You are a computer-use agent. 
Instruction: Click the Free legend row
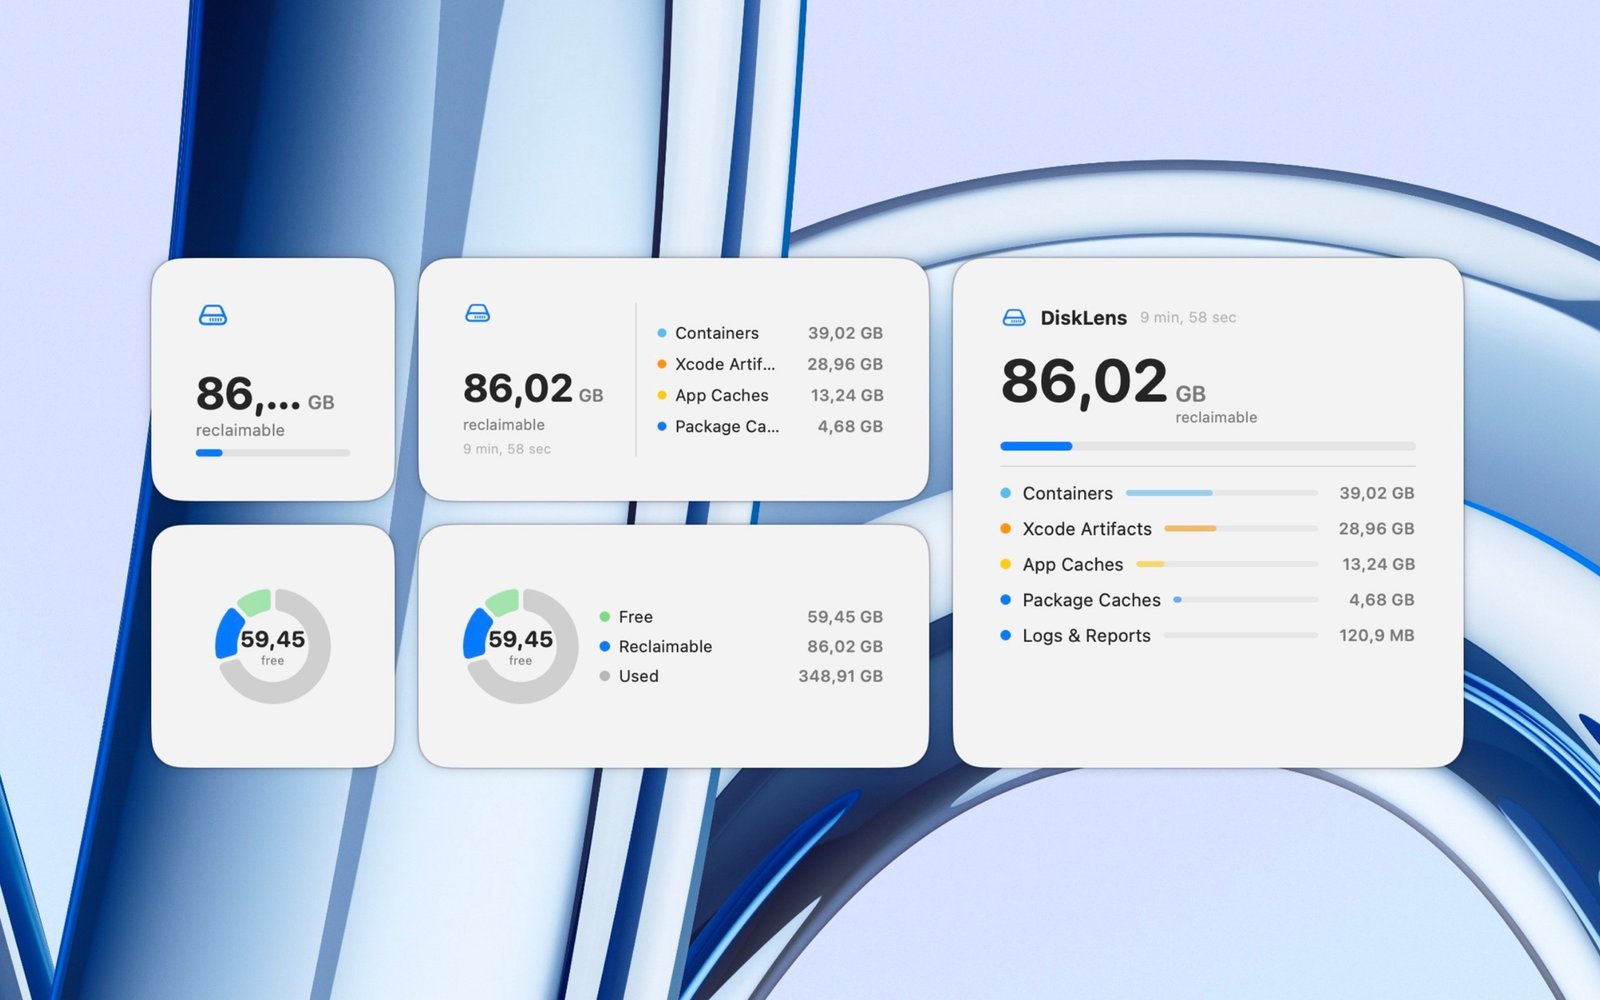coord(741,617)
